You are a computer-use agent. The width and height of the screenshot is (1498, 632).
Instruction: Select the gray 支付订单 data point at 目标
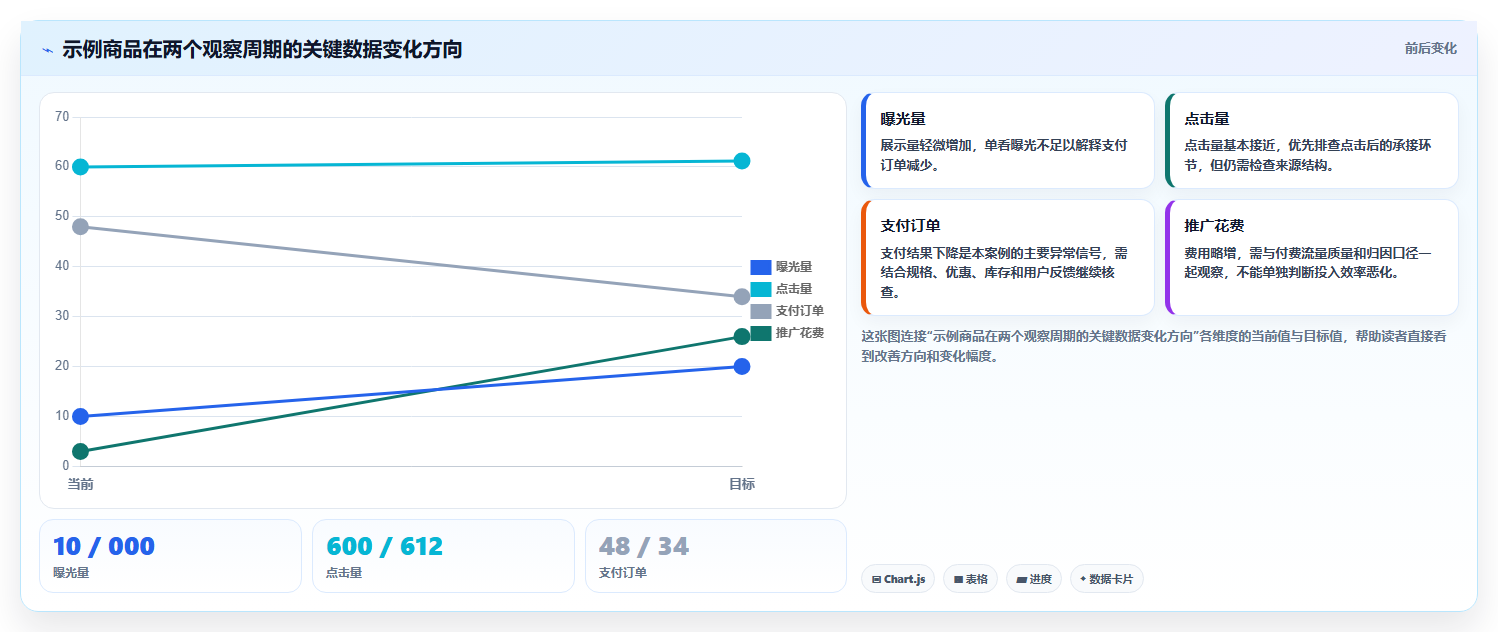pyautogui.click(x=742, y=296)
